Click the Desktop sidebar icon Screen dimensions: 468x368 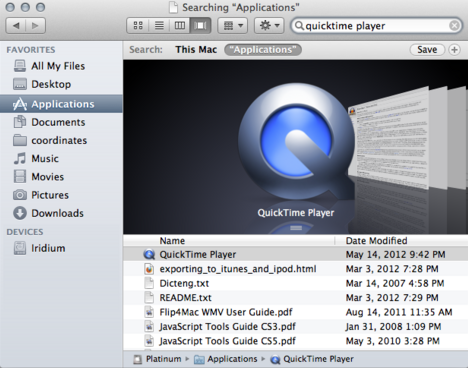click(20, 84)
